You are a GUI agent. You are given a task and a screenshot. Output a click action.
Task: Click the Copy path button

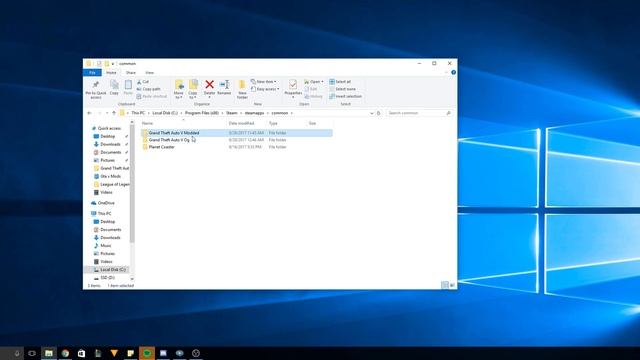pyautogui.click(x=149, y=89)
